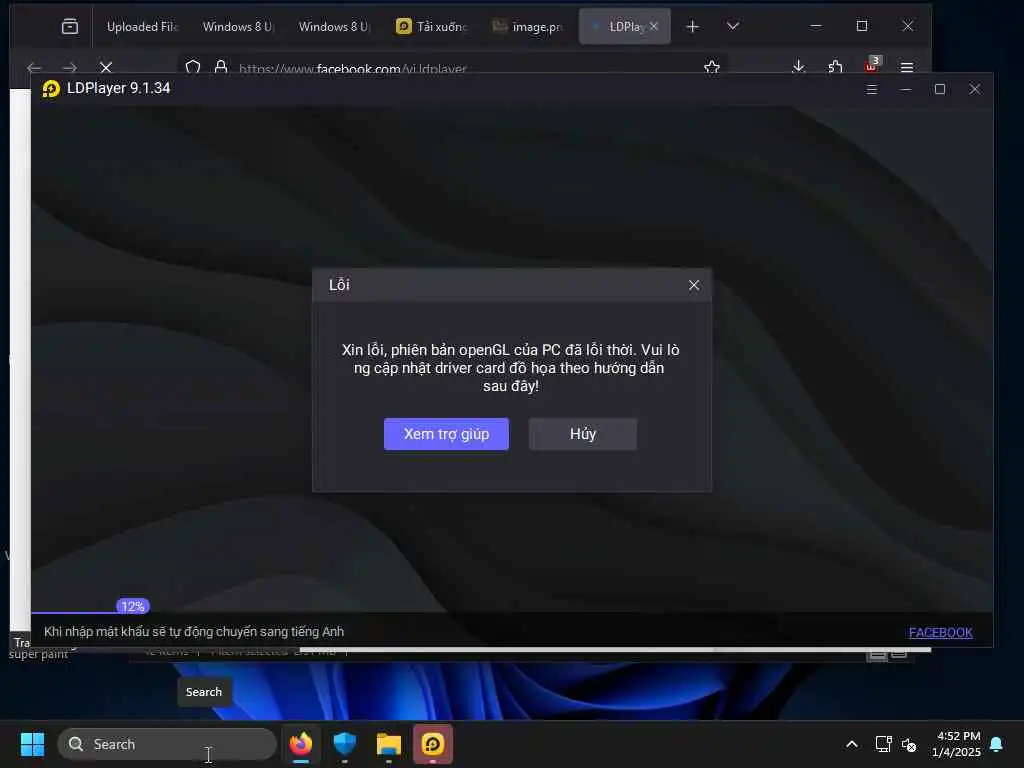Image resolution: width=1024 pixels, height=768 pixels.
Task: Click the muted volume tray icon
Action: tap(909, 745)
